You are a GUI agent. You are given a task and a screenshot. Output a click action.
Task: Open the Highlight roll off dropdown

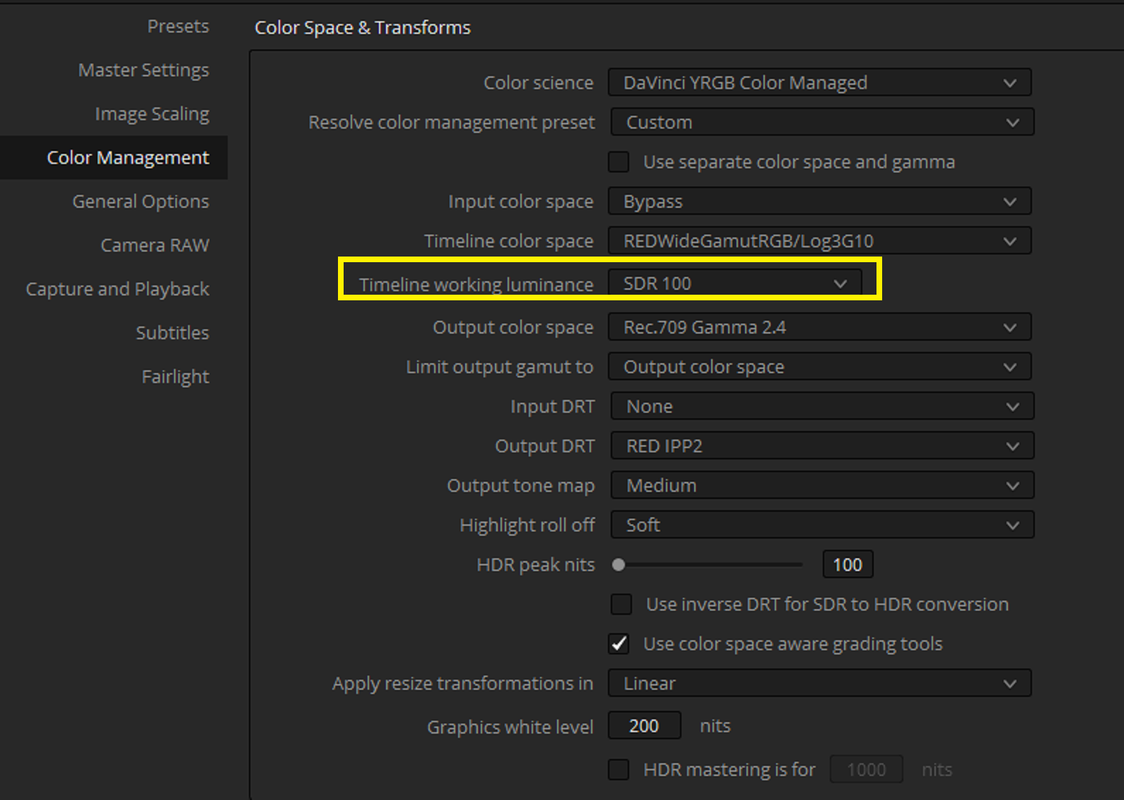[x=822, y=525]
